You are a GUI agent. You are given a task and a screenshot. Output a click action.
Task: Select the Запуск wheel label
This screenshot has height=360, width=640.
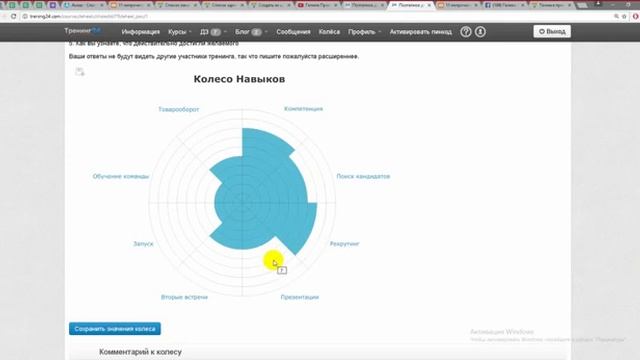[x=143, y=244]
